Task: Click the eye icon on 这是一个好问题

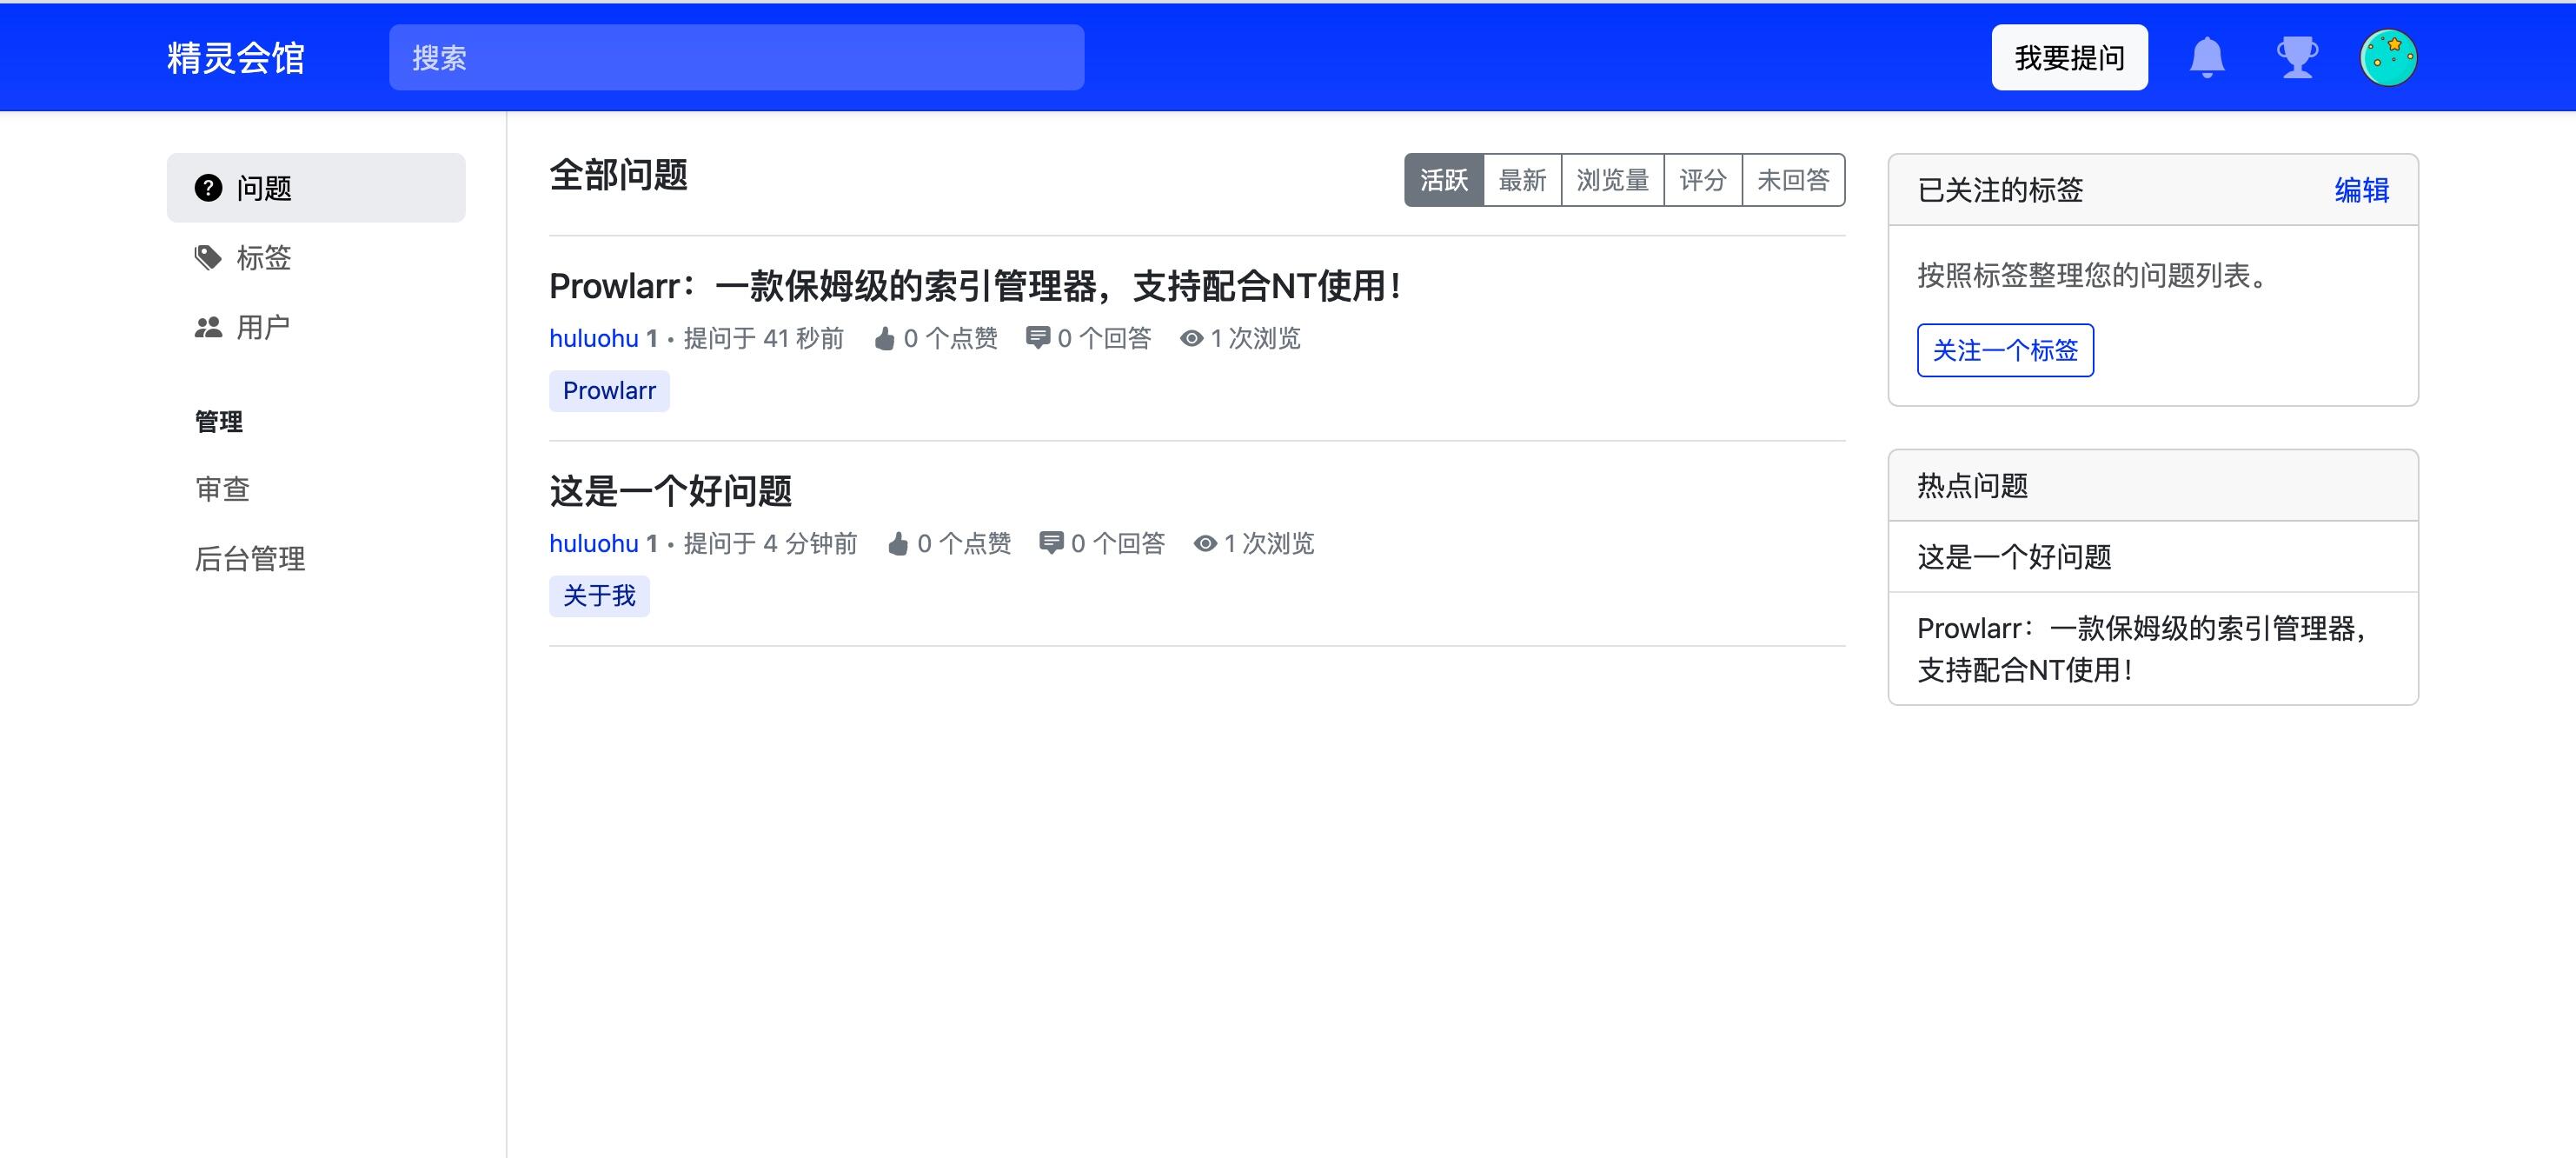Action: tap(1205, 543)
